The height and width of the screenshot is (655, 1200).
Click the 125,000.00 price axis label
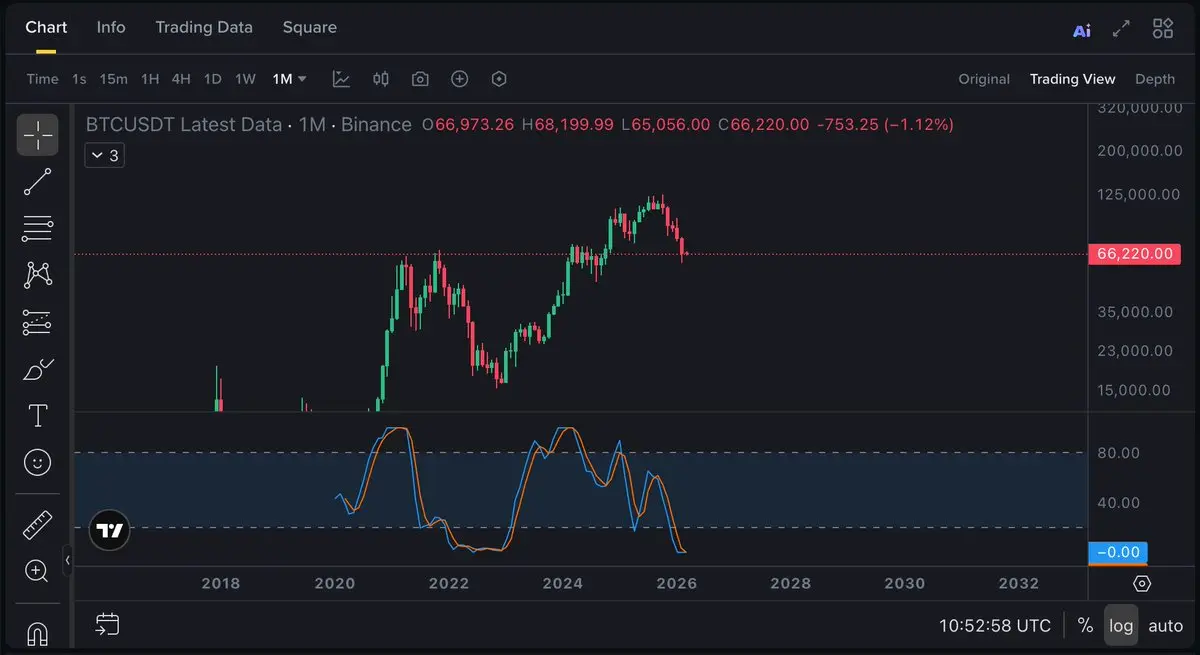(x=1138, y=194)
